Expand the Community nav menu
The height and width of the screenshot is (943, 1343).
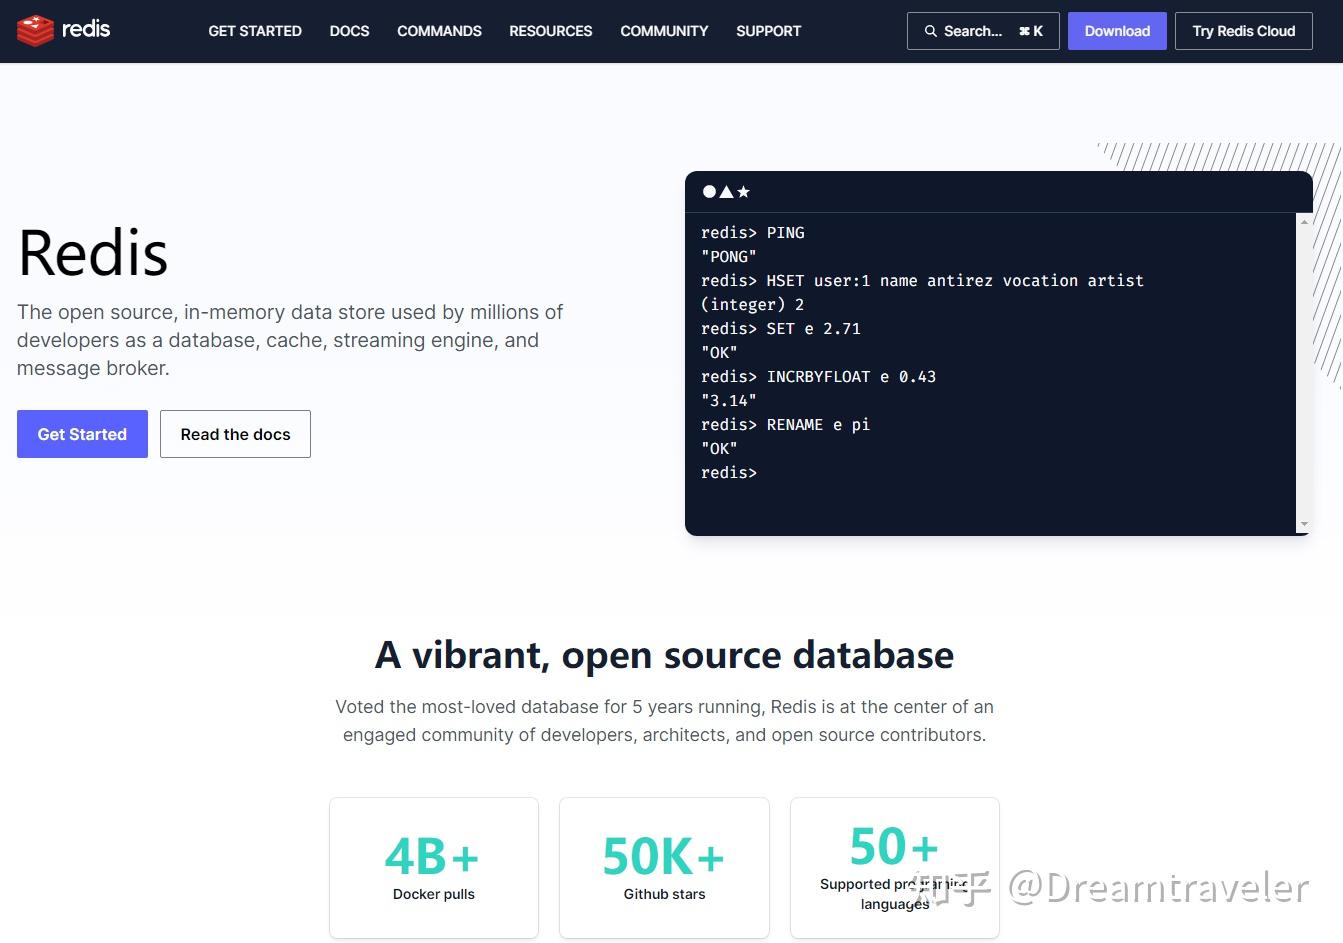point(664,31)
